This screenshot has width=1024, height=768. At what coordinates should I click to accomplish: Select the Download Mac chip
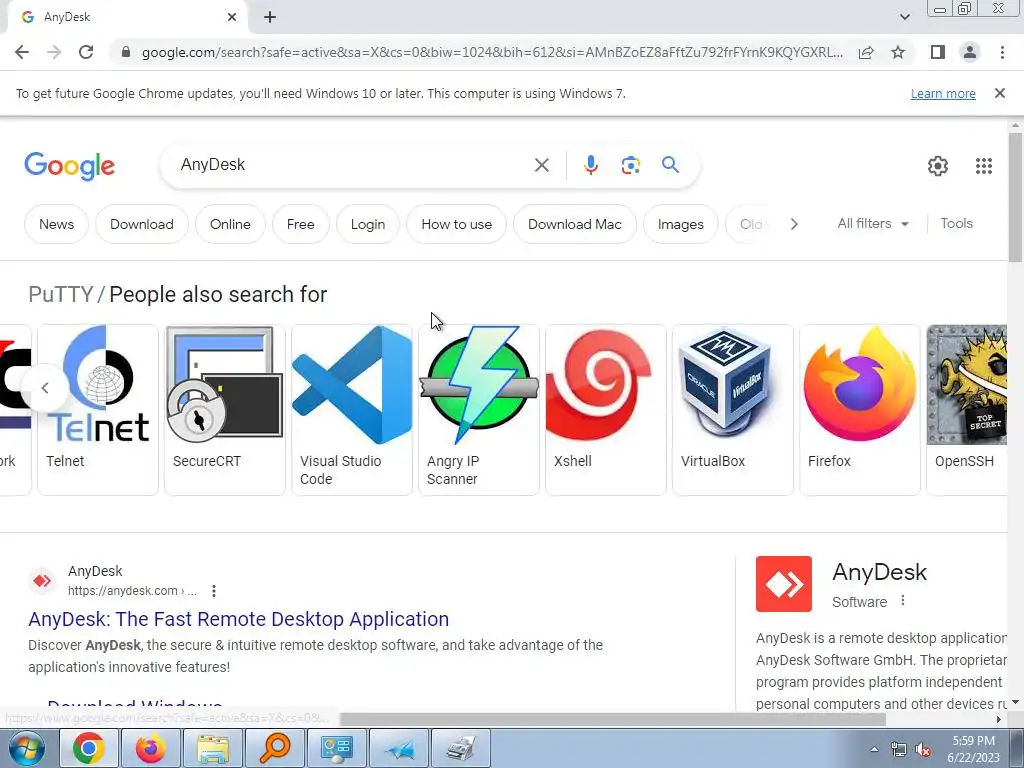tap(575, 224)
